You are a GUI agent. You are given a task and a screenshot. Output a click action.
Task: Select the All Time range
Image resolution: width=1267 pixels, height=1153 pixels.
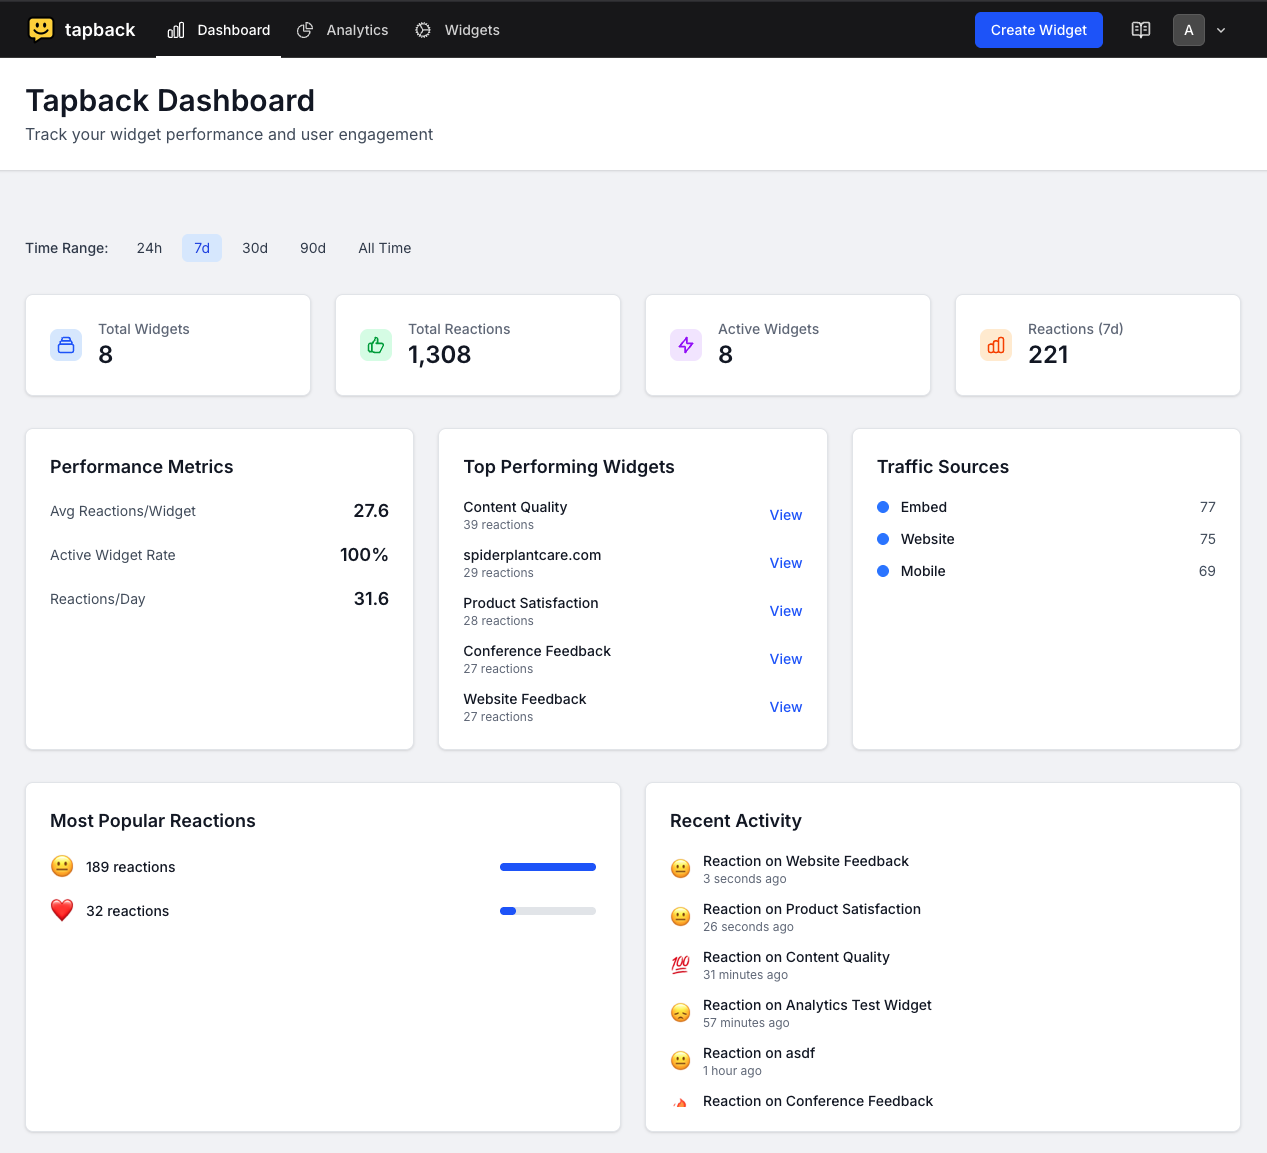pyautogui.click(x=385, y=248)
